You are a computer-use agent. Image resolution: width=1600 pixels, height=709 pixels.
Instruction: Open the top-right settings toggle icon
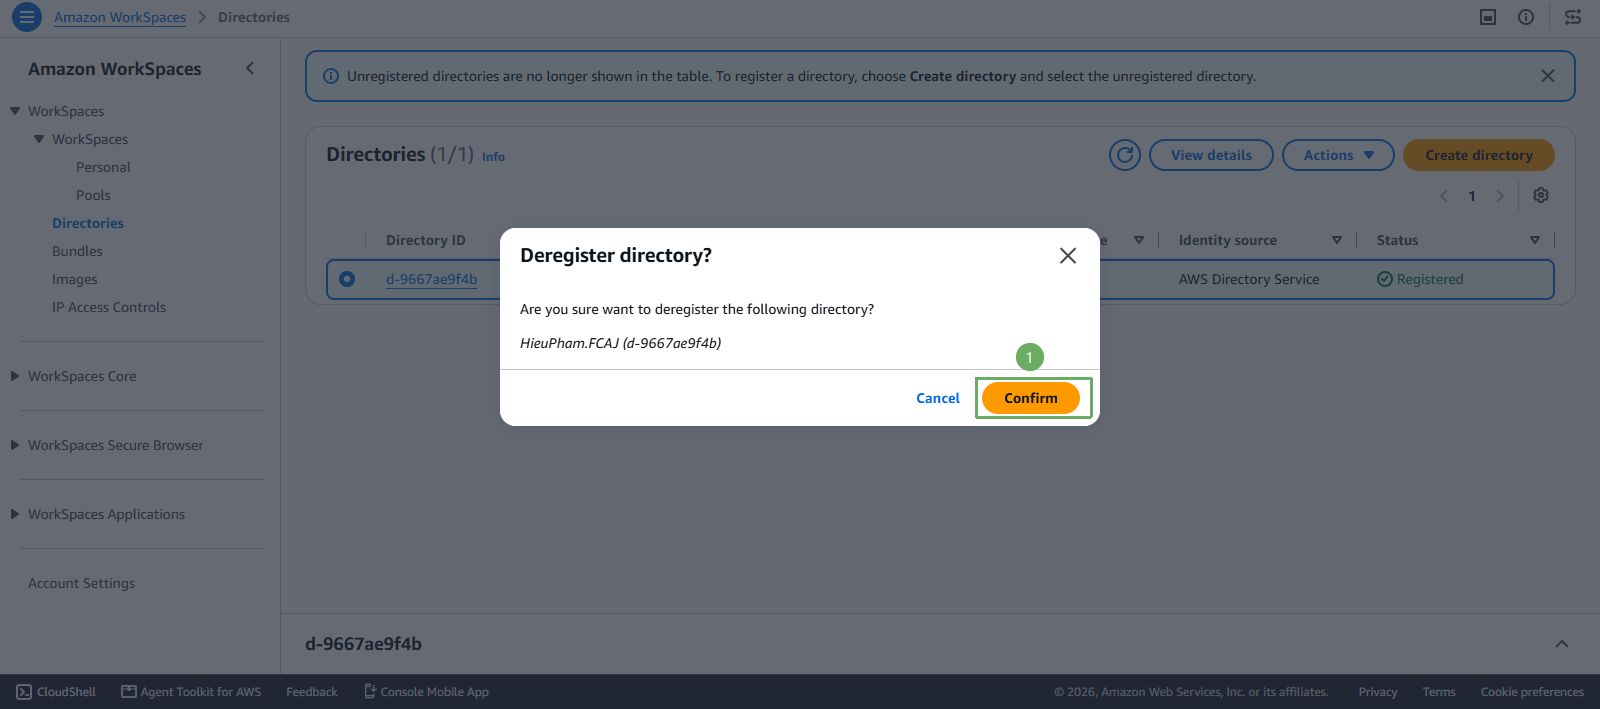pos(1573,17)
